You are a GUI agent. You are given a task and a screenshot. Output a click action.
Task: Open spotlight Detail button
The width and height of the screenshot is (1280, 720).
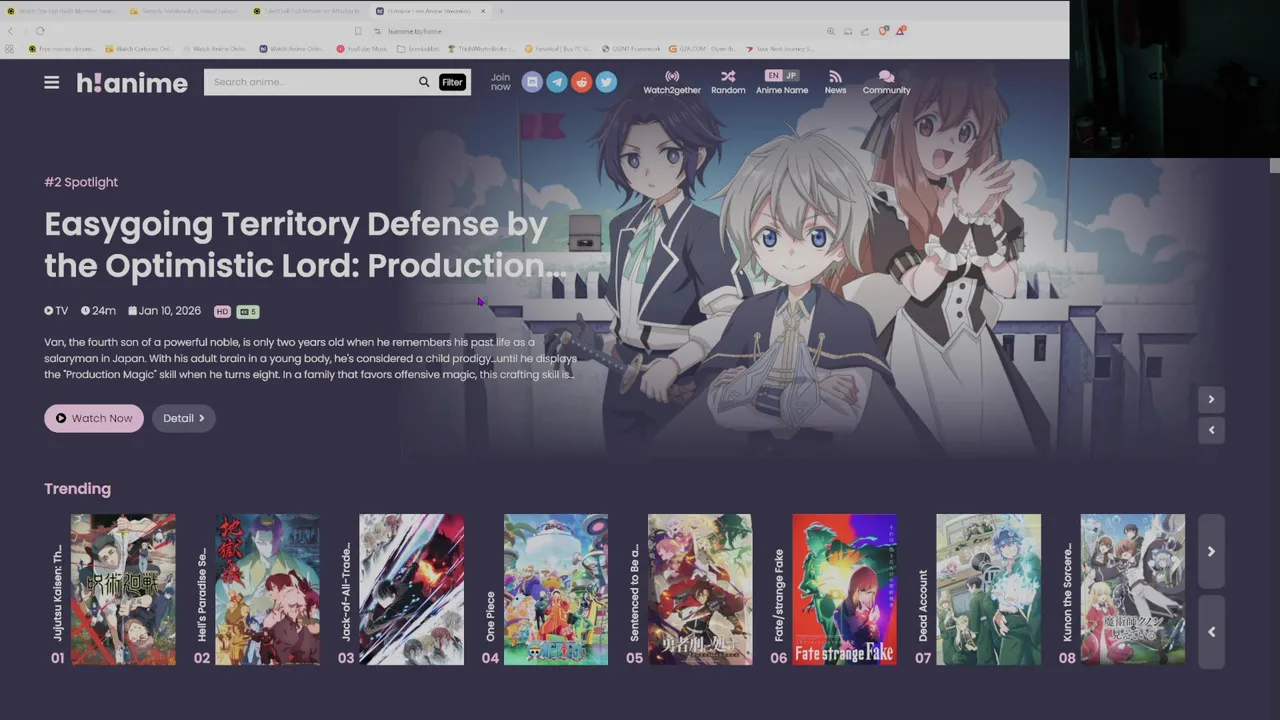pos(184,418)
